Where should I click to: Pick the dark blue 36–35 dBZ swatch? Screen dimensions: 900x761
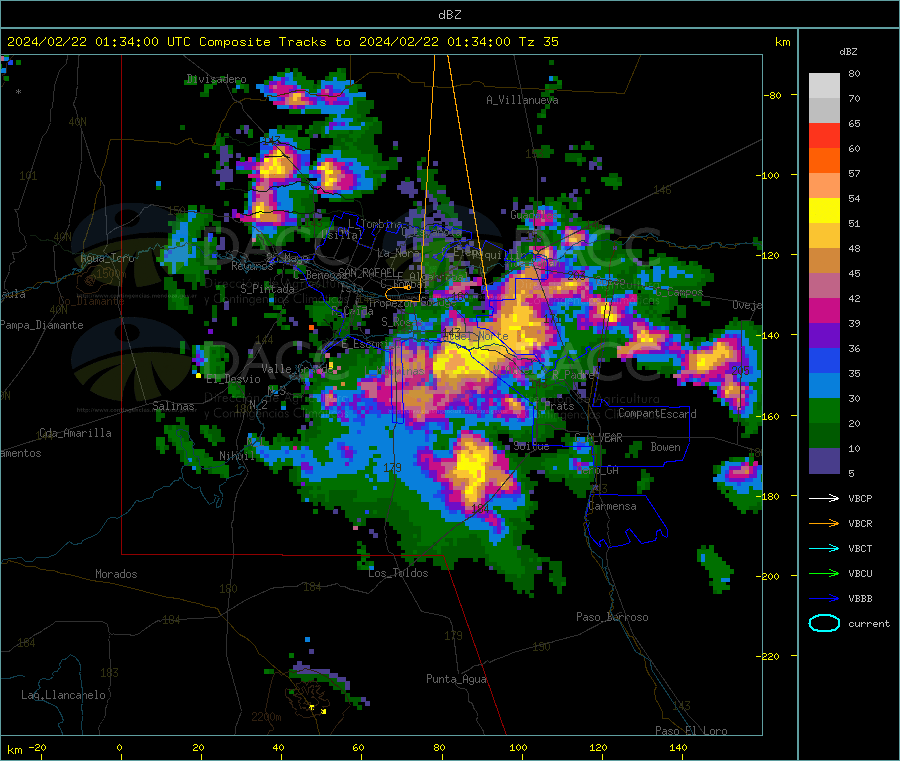pos(824,360)
